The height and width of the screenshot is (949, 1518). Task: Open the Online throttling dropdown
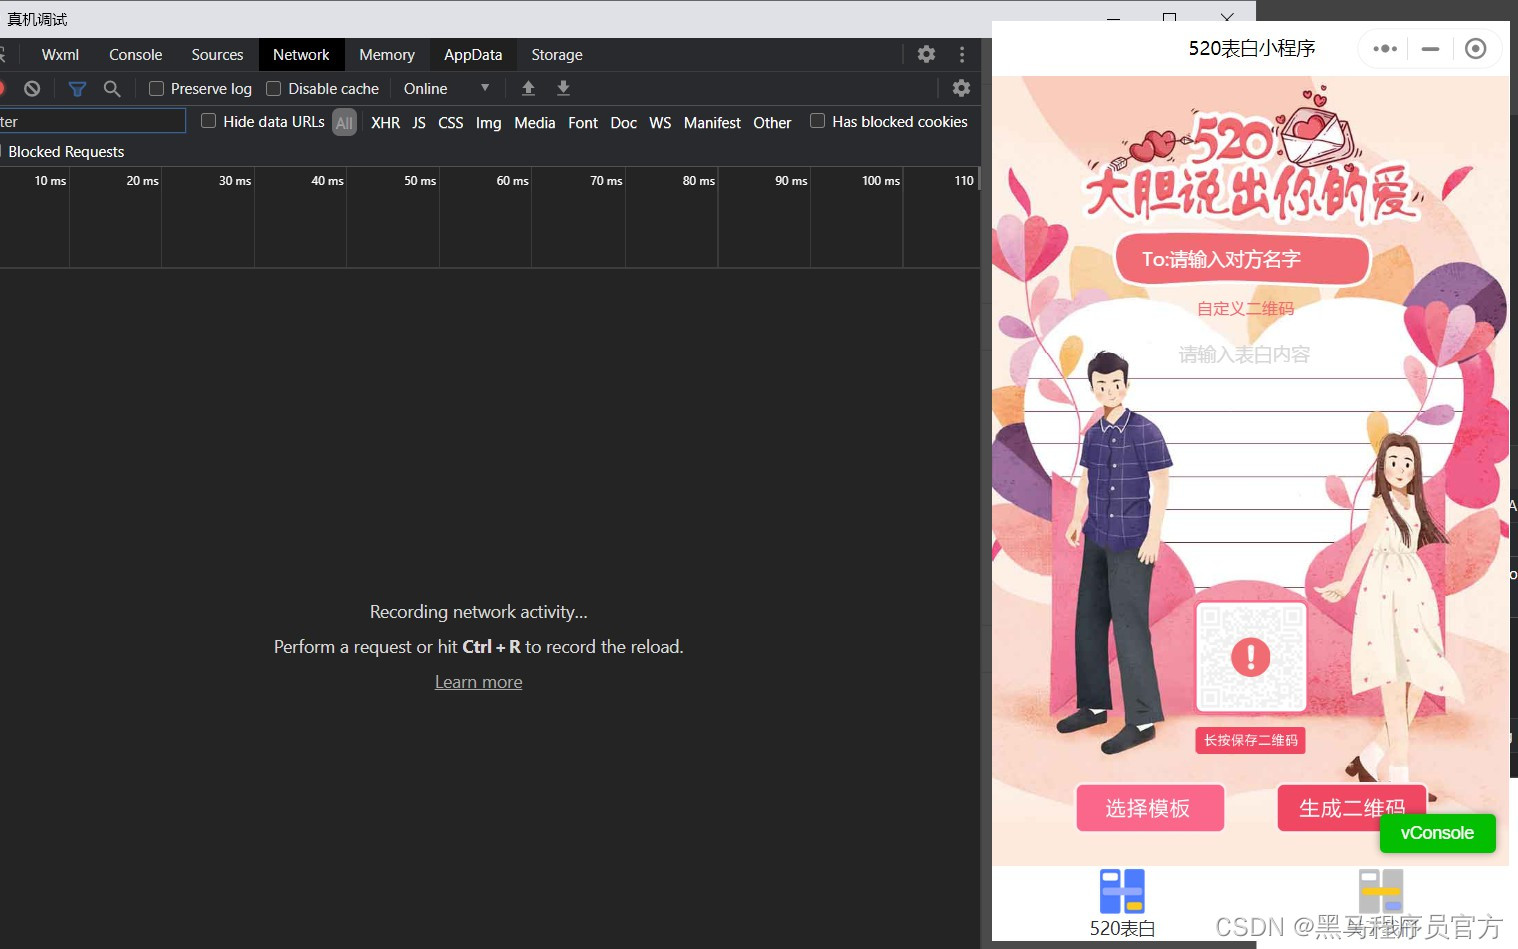tap(446, 89)
